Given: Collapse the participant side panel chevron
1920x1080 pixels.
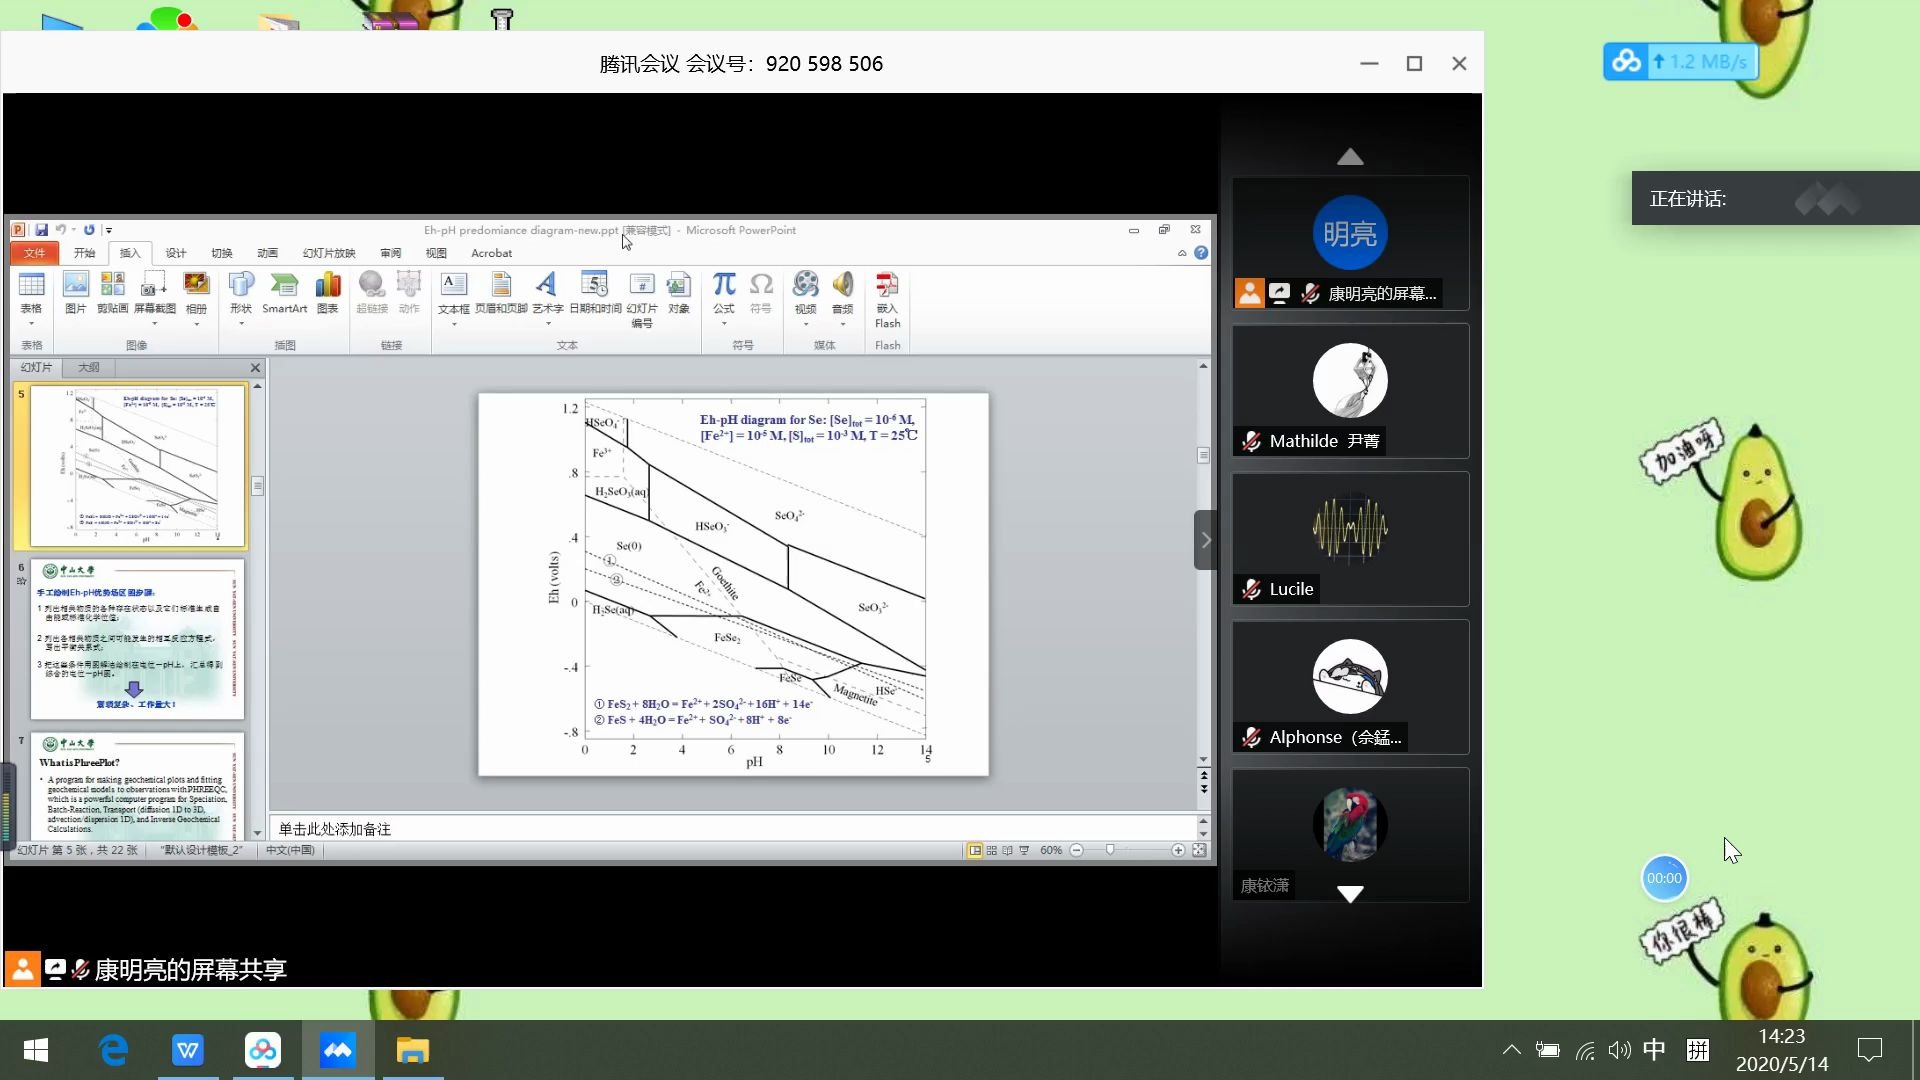Looking at the screenshot, I should [1205, 540].
